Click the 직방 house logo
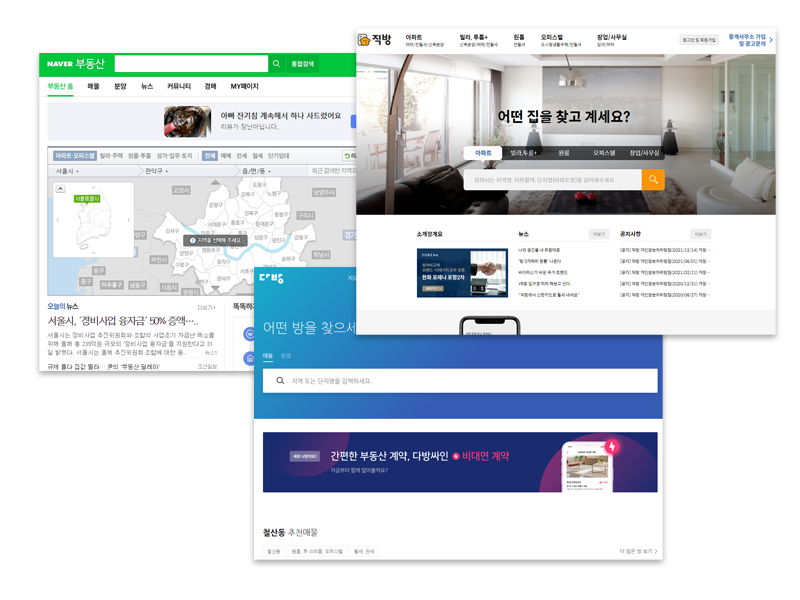 click(363, 40)
